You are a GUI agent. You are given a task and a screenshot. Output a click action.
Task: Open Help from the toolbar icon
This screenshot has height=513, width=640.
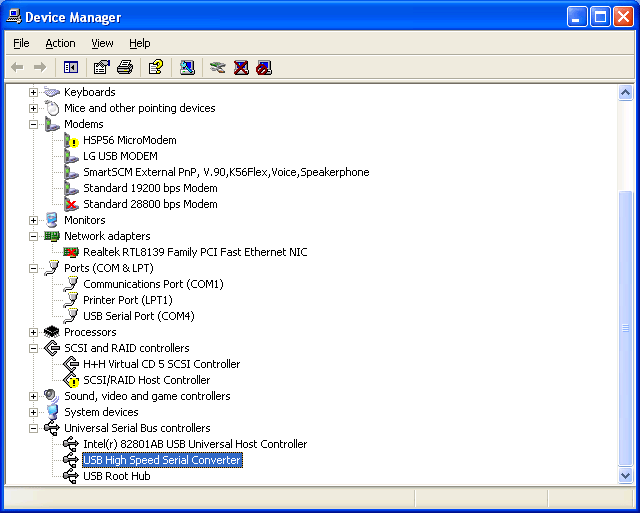tap(155, 67)
